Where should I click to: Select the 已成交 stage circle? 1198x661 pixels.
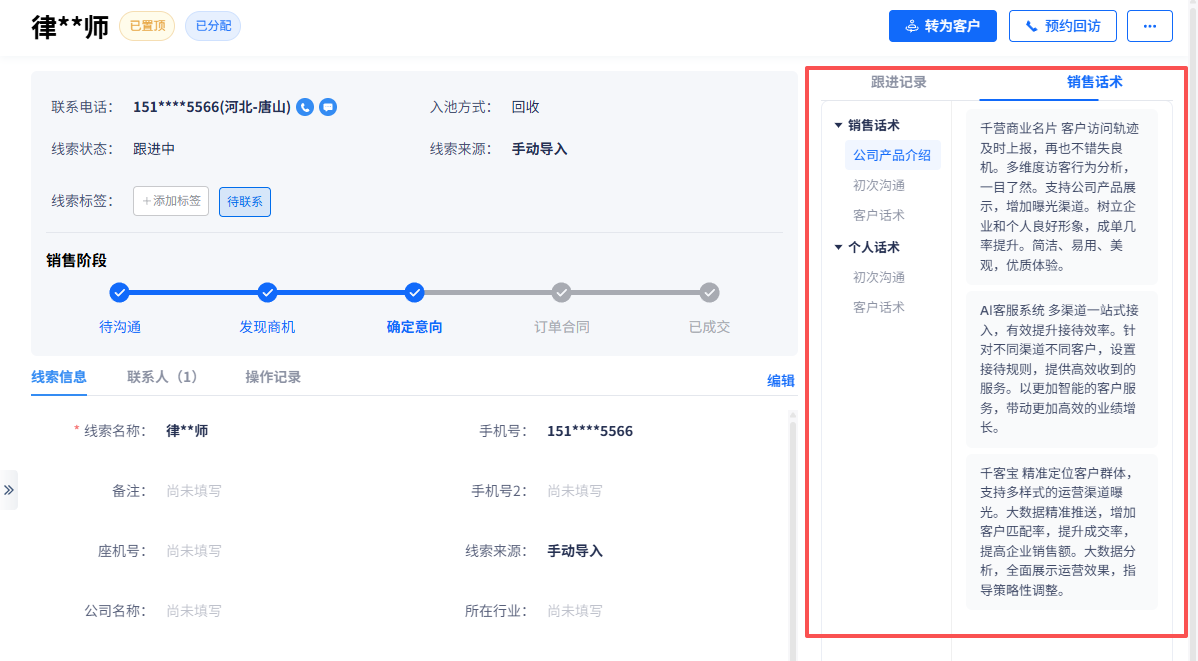click(x=709, y=293)
